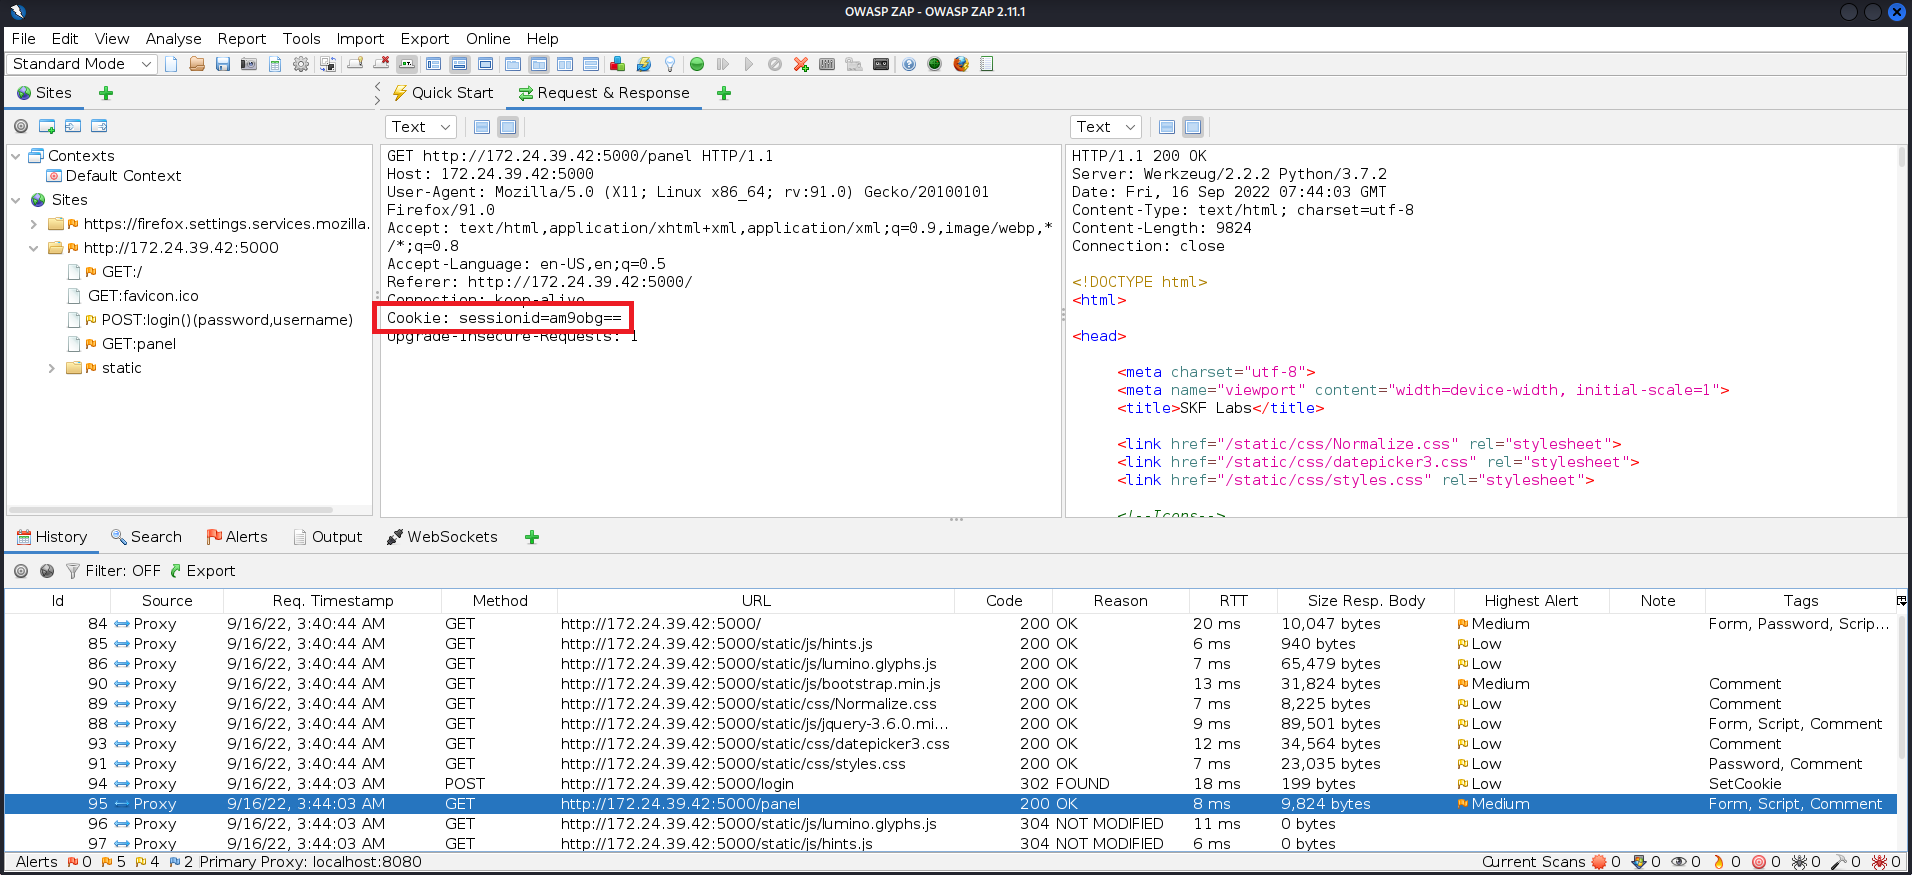Click Export in History toolbar

[202, 571]
